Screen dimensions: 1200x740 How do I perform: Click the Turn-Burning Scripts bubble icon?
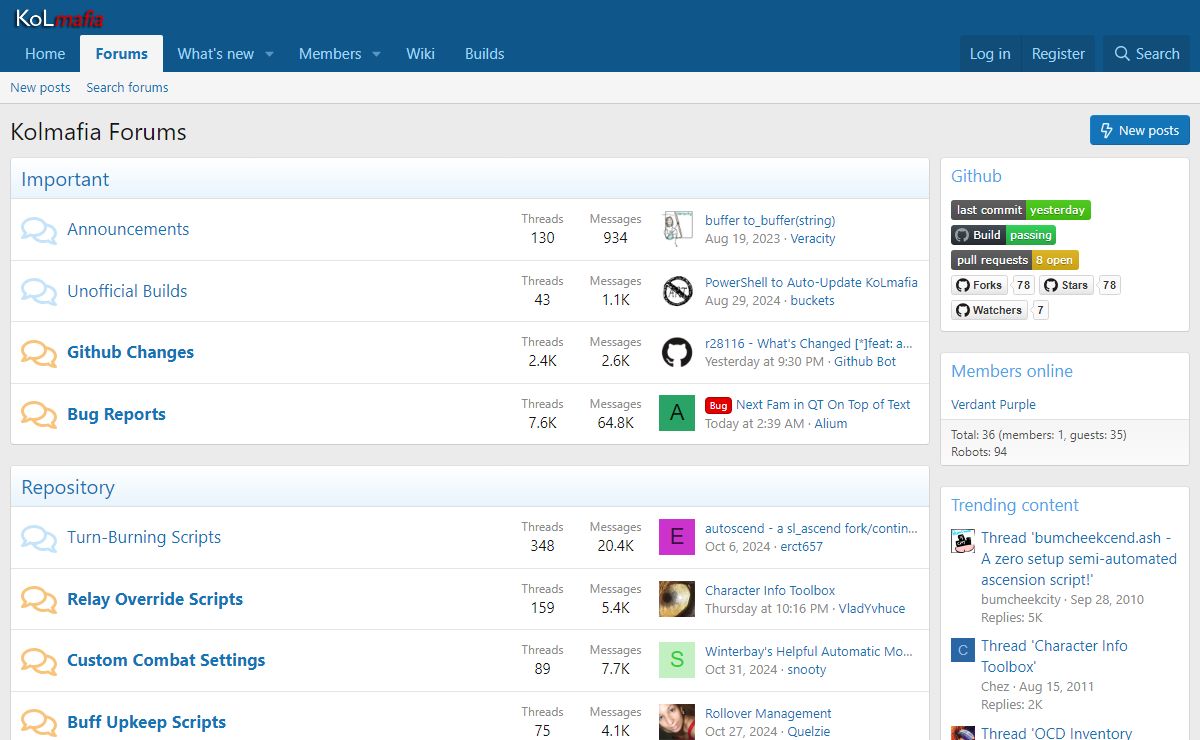point(39,538)
